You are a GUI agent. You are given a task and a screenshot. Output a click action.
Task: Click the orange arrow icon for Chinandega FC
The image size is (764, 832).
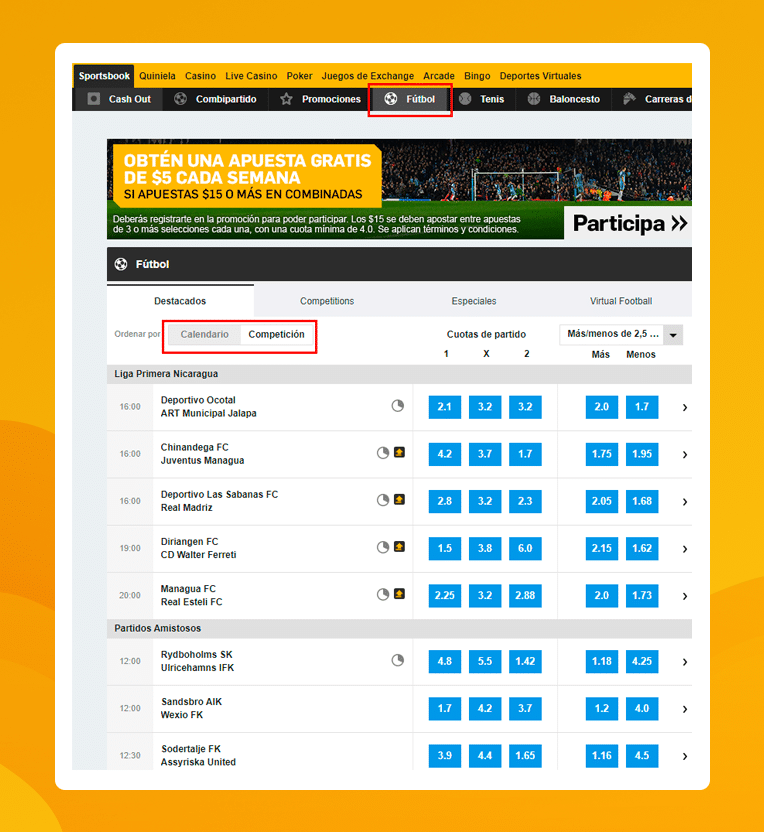pos(400,452)
